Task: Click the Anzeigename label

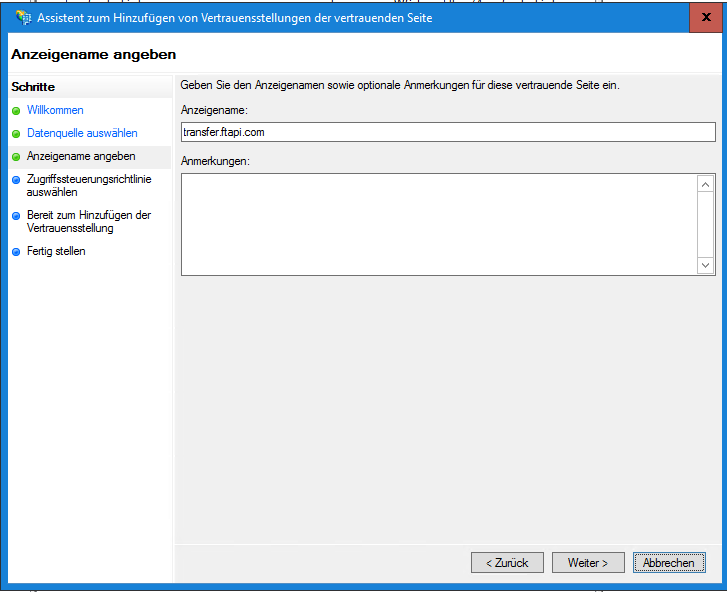Action: pyautogui.click(x=214, y=110)
